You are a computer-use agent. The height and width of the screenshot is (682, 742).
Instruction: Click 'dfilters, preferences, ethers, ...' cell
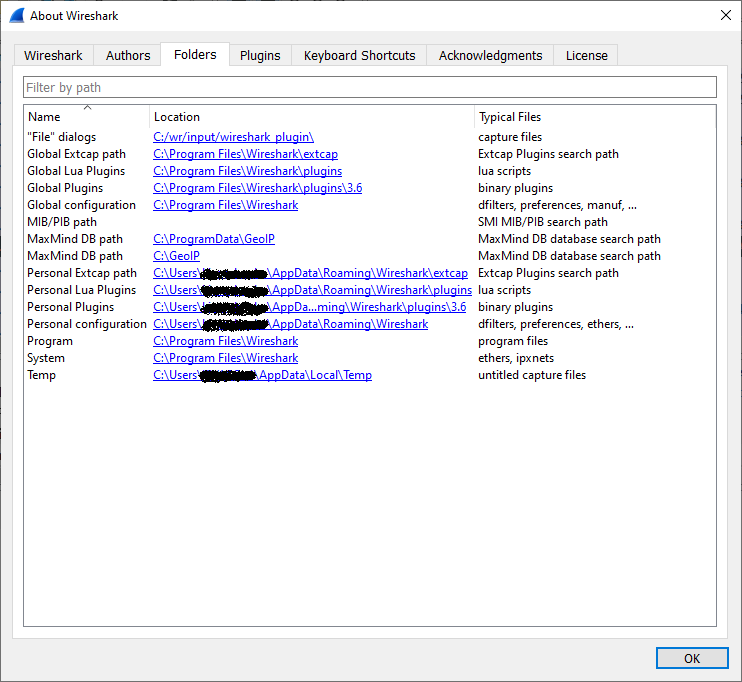point(556,324)
